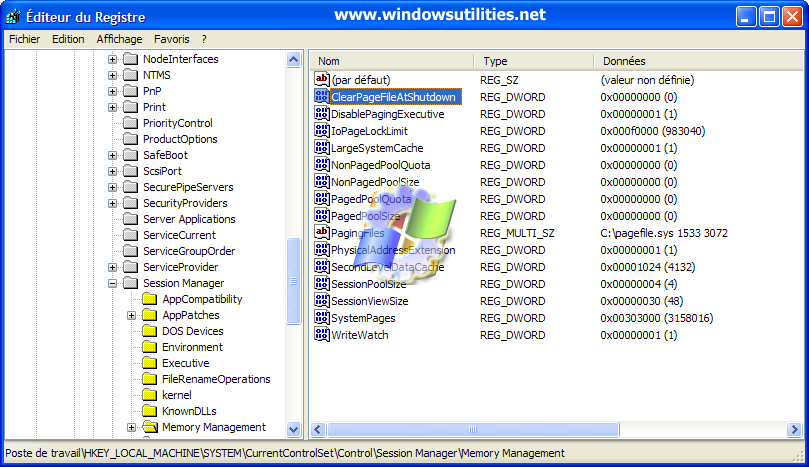The height and width of the screenshot is (467, 809).
Task: Click the '0x00303000 (3158016)' data value
Action: coord(657,318)
